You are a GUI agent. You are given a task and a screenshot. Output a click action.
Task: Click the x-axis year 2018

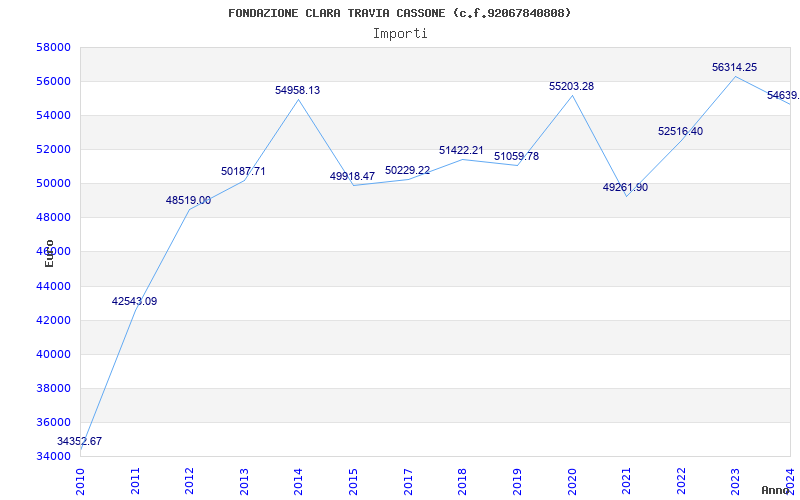tap(462, 482)
